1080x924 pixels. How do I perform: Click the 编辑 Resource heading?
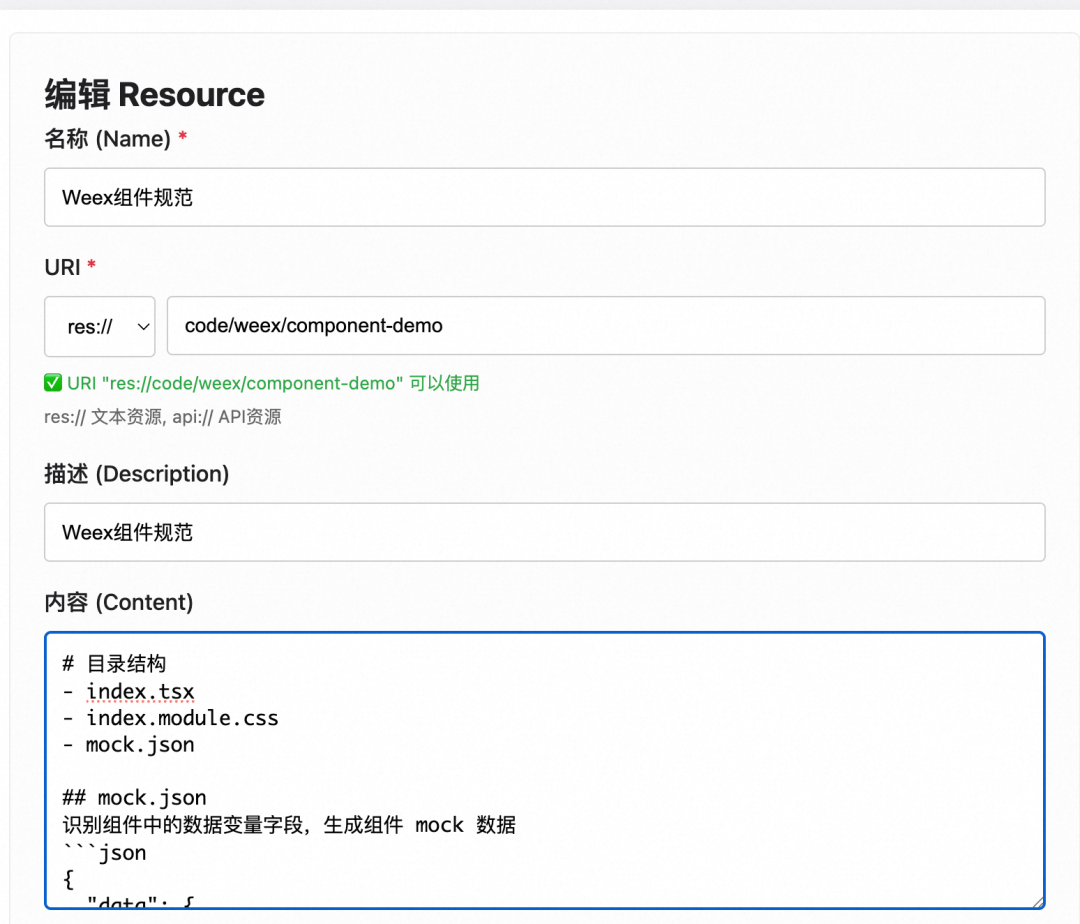tap(155, 94)
